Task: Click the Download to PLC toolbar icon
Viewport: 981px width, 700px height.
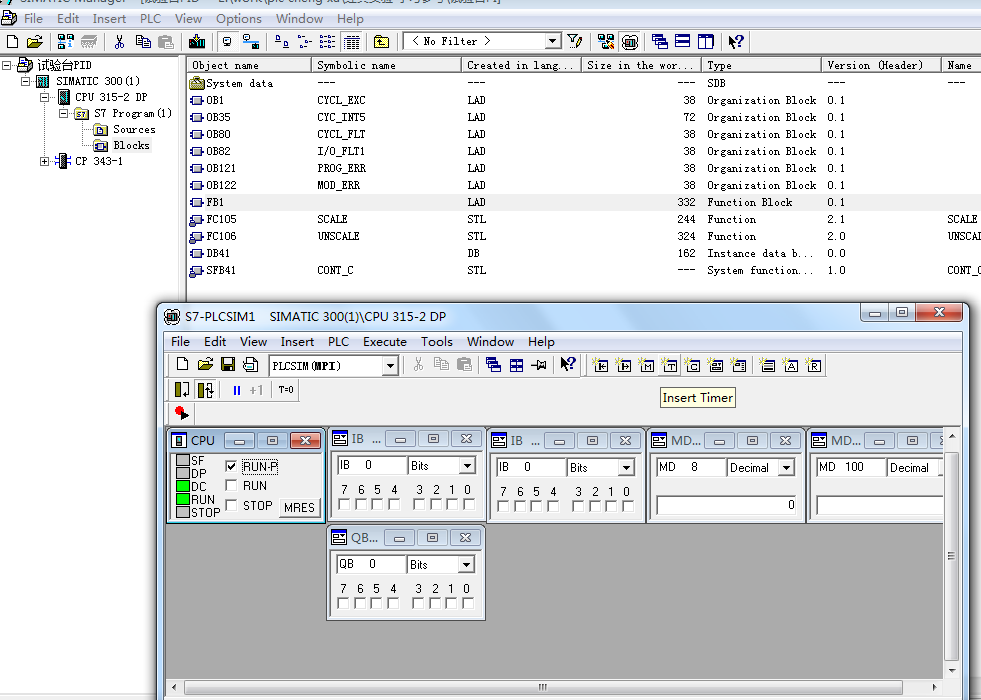Action: (x=197, y=42)
